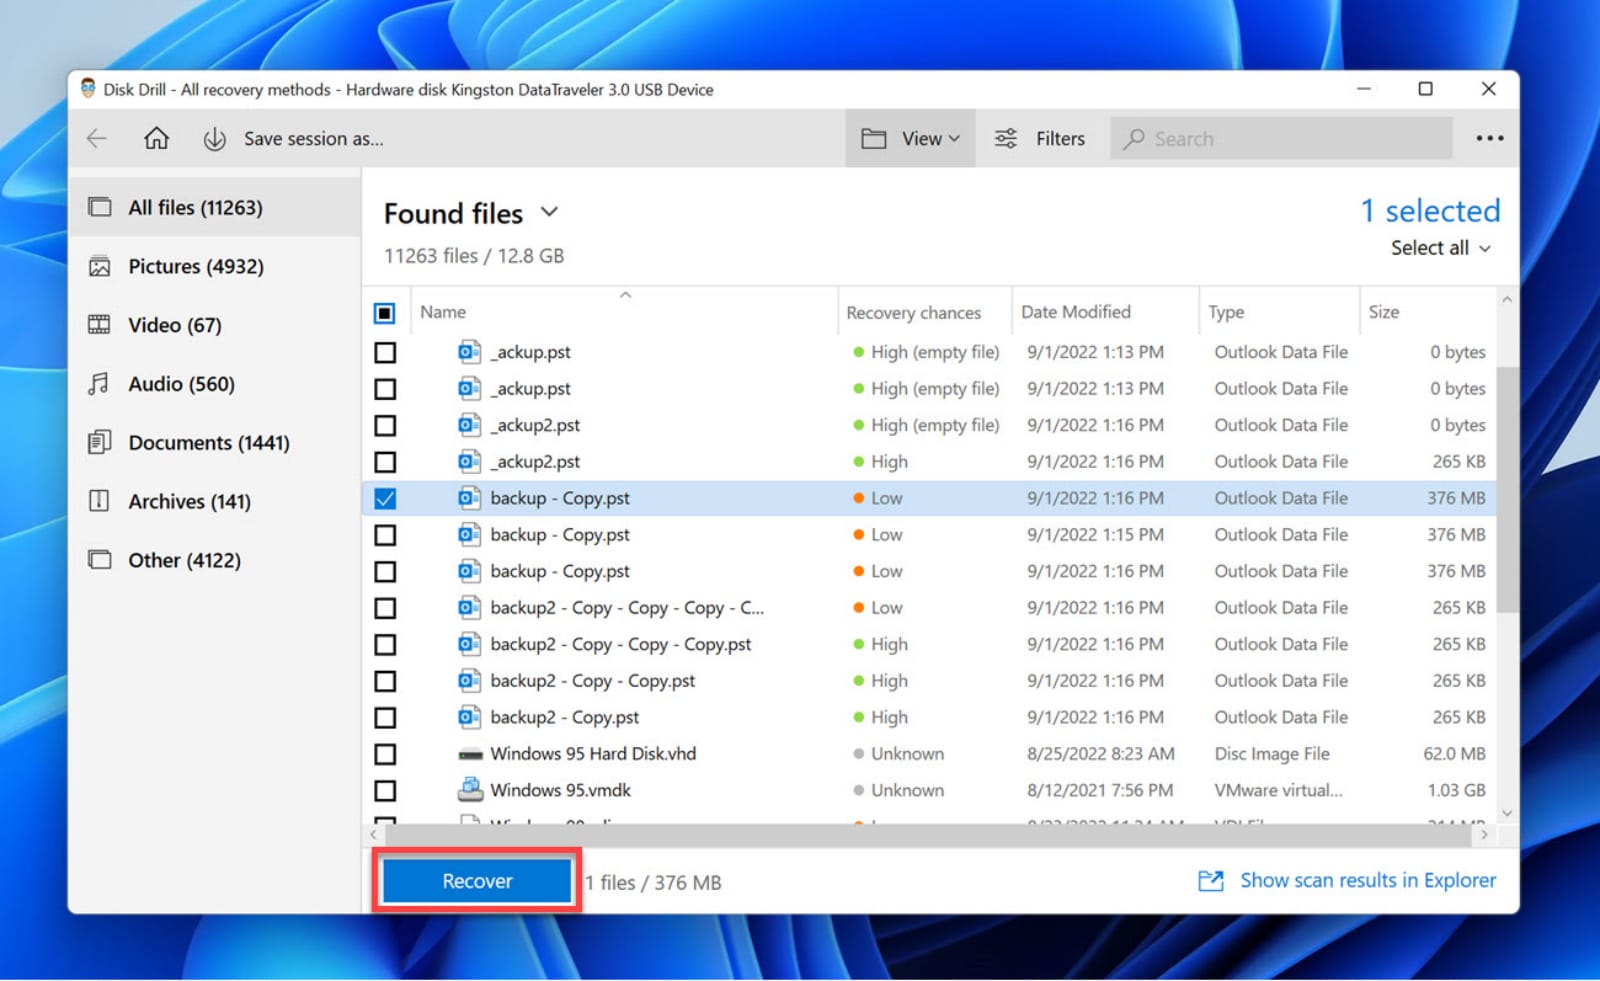Open the Filters button
Image resolution: width=1600 pixels, height=981 pixels.
click(1040, 139)
